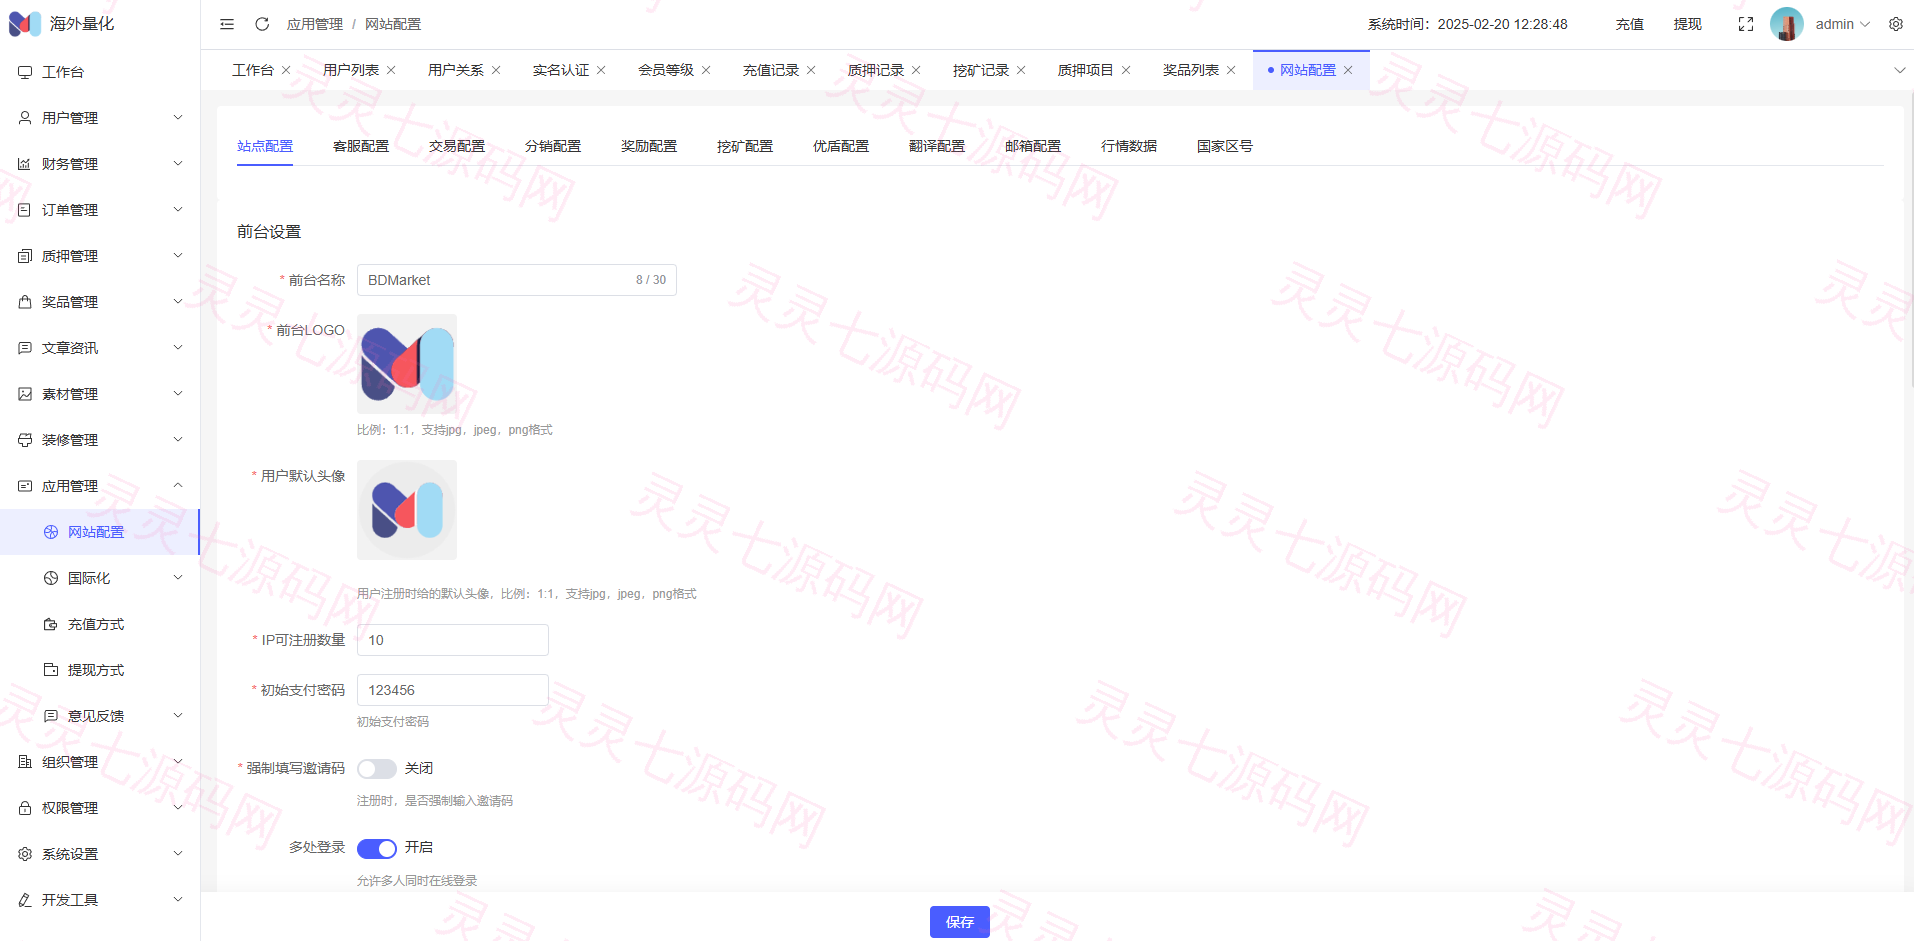Switch to the 交易配置 tab

click(457, 146)
